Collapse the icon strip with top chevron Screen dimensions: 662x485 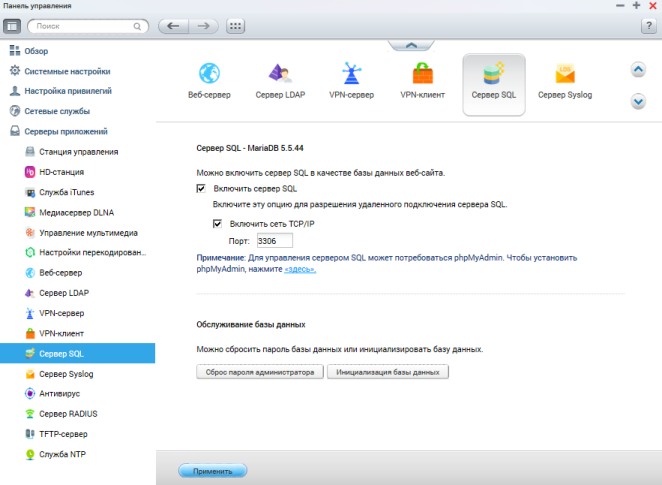click(x=411, y=45)
